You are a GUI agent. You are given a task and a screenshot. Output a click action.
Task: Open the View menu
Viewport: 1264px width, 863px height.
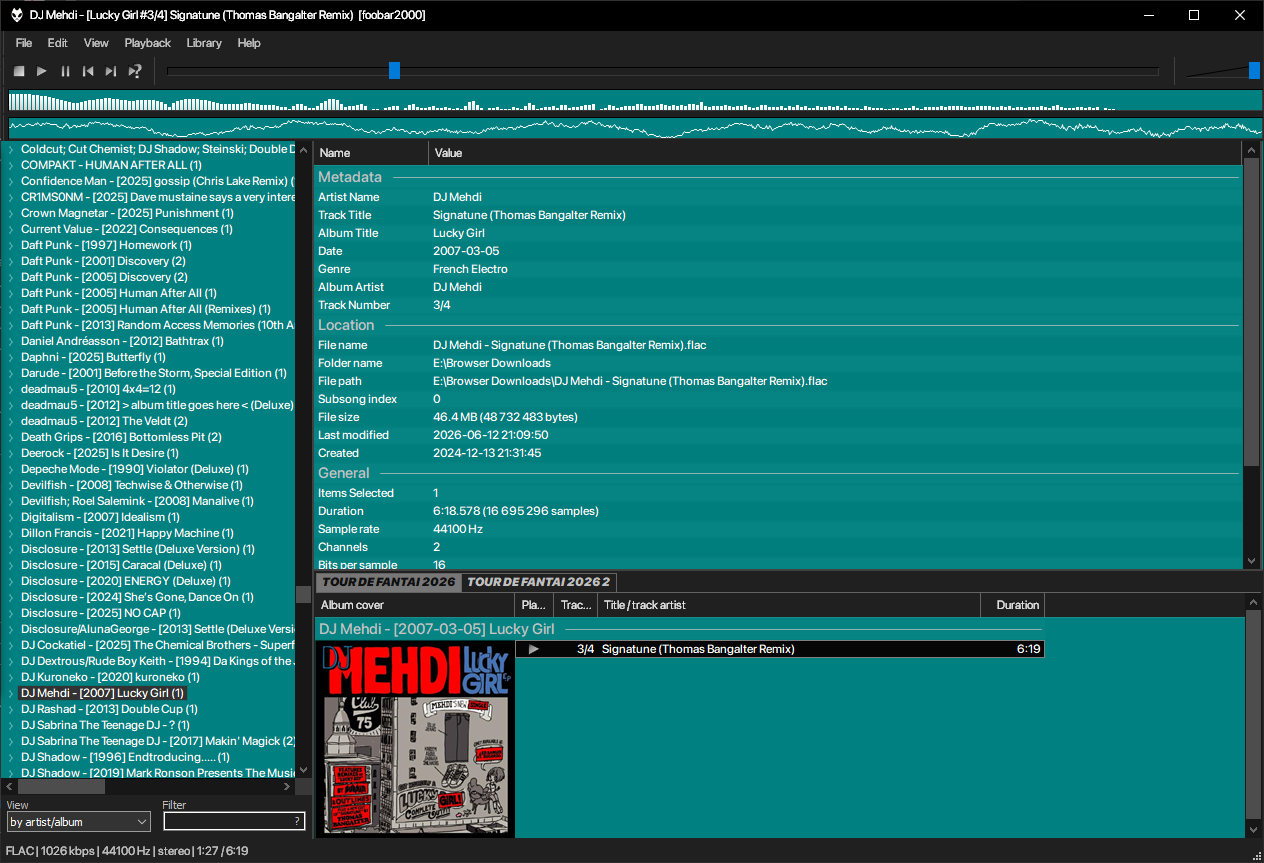96,43
